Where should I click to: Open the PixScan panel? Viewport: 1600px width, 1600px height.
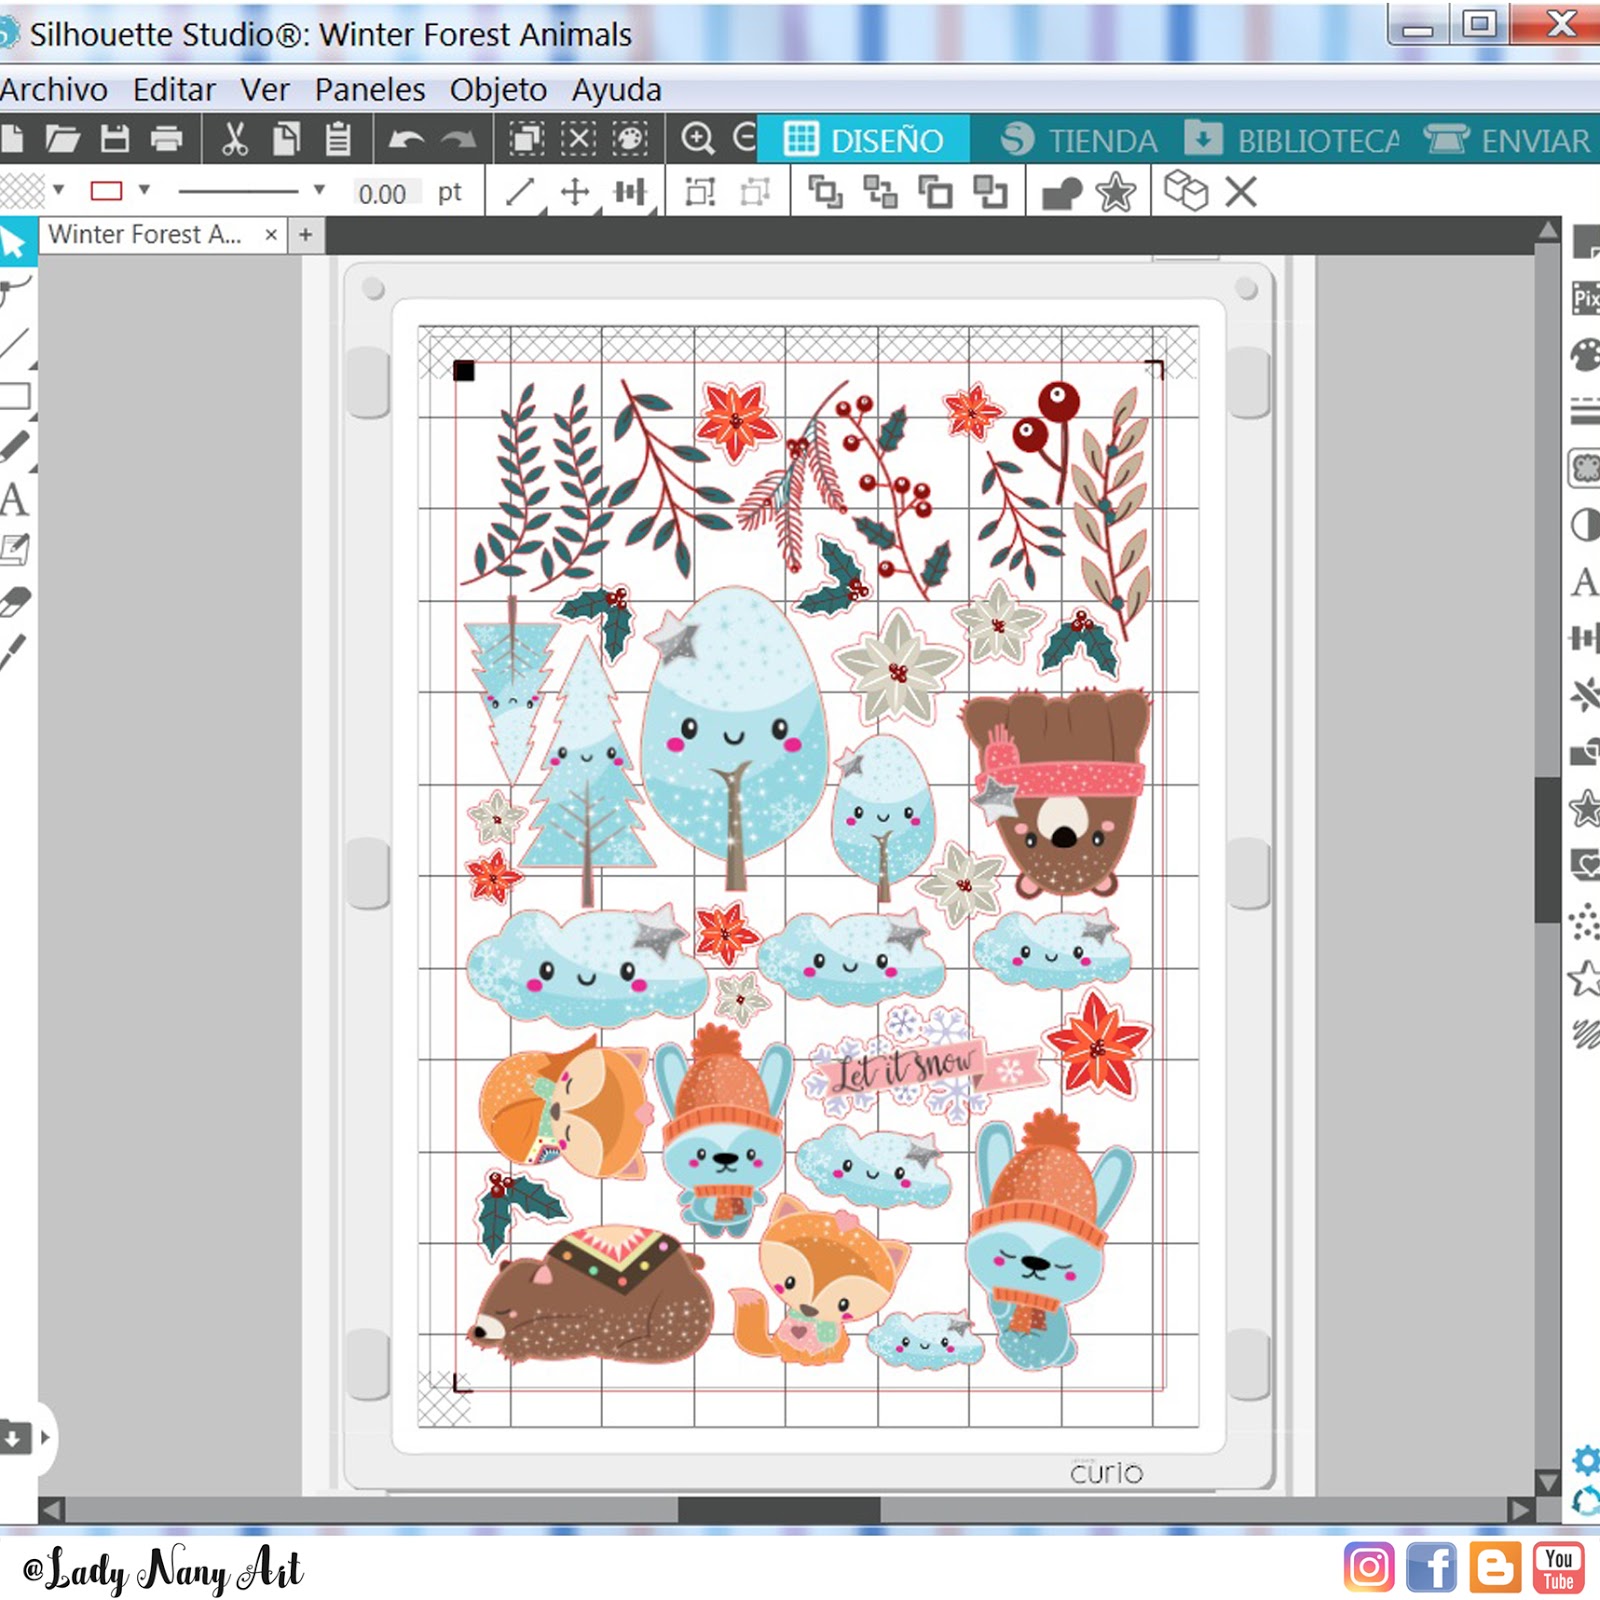coord(1589,300)
